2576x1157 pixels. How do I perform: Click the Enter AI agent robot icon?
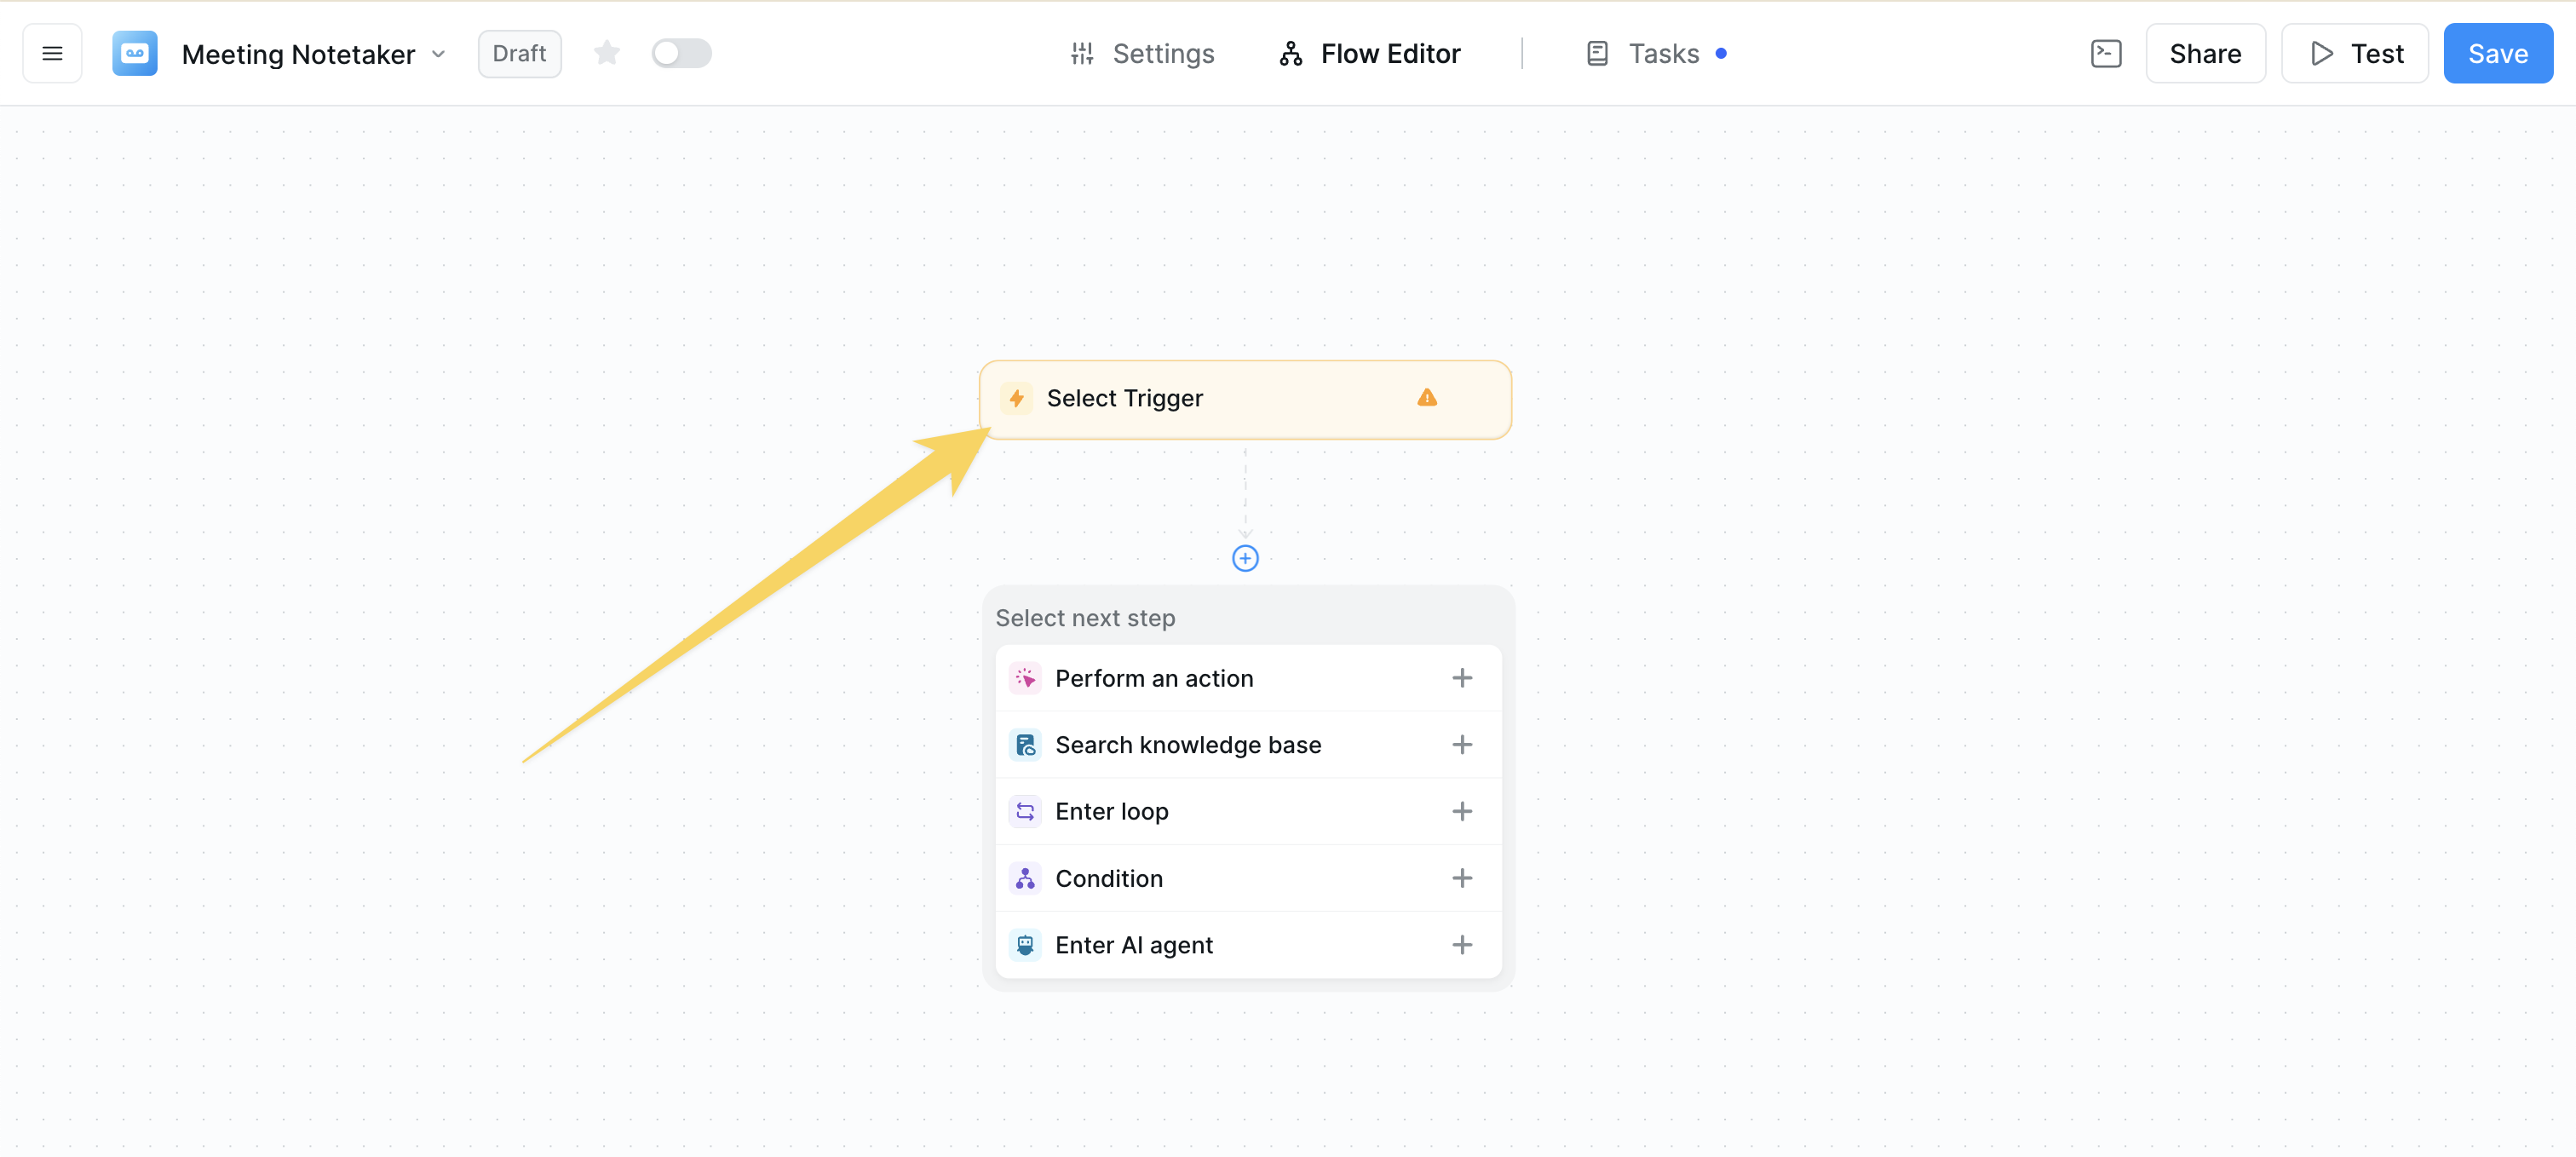[x=1025, y=944]
